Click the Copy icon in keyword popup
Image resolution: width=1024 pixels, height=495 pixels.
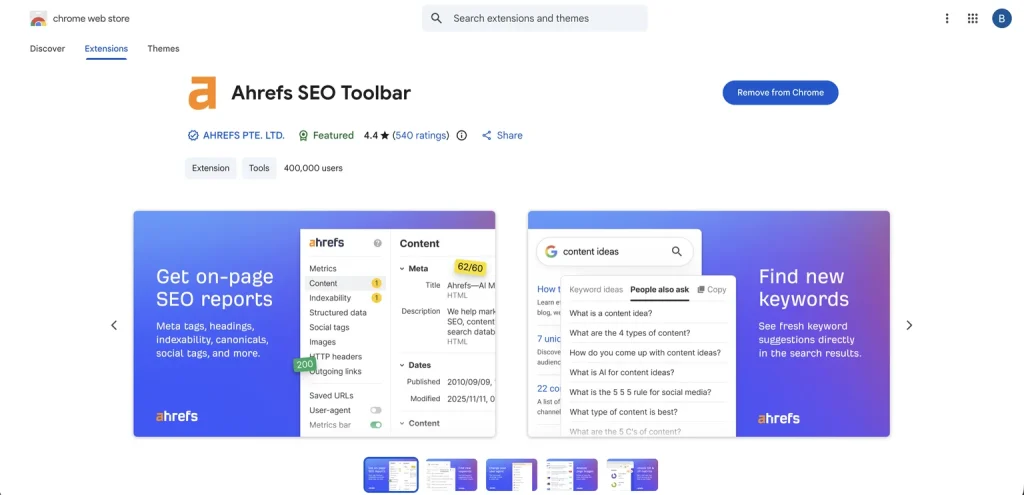point(701,289)
